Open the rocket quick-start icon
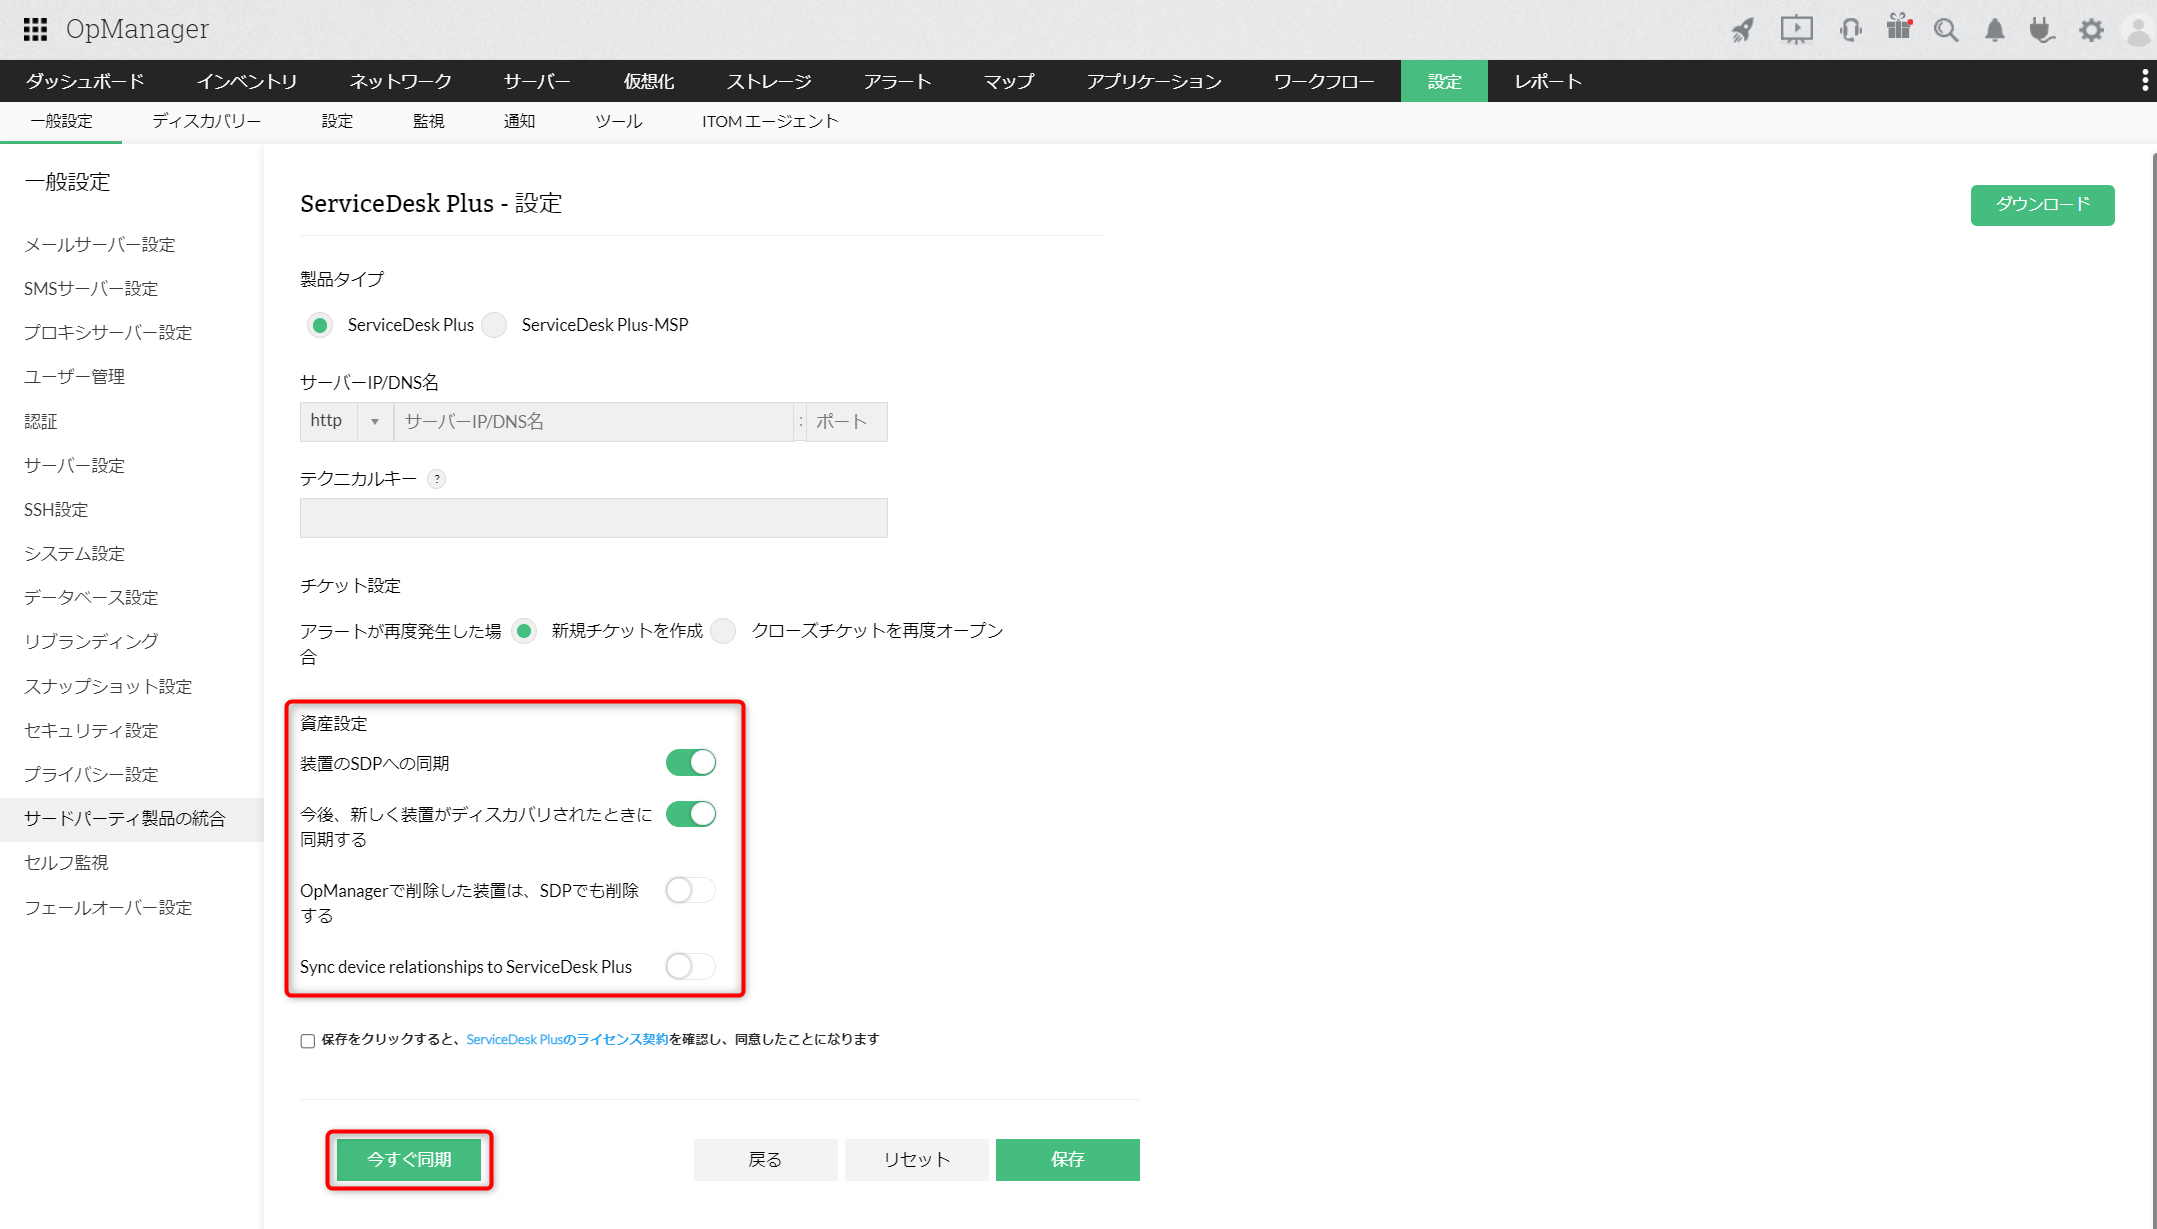The image size is (2157, 1229). tap(1742, 29)
